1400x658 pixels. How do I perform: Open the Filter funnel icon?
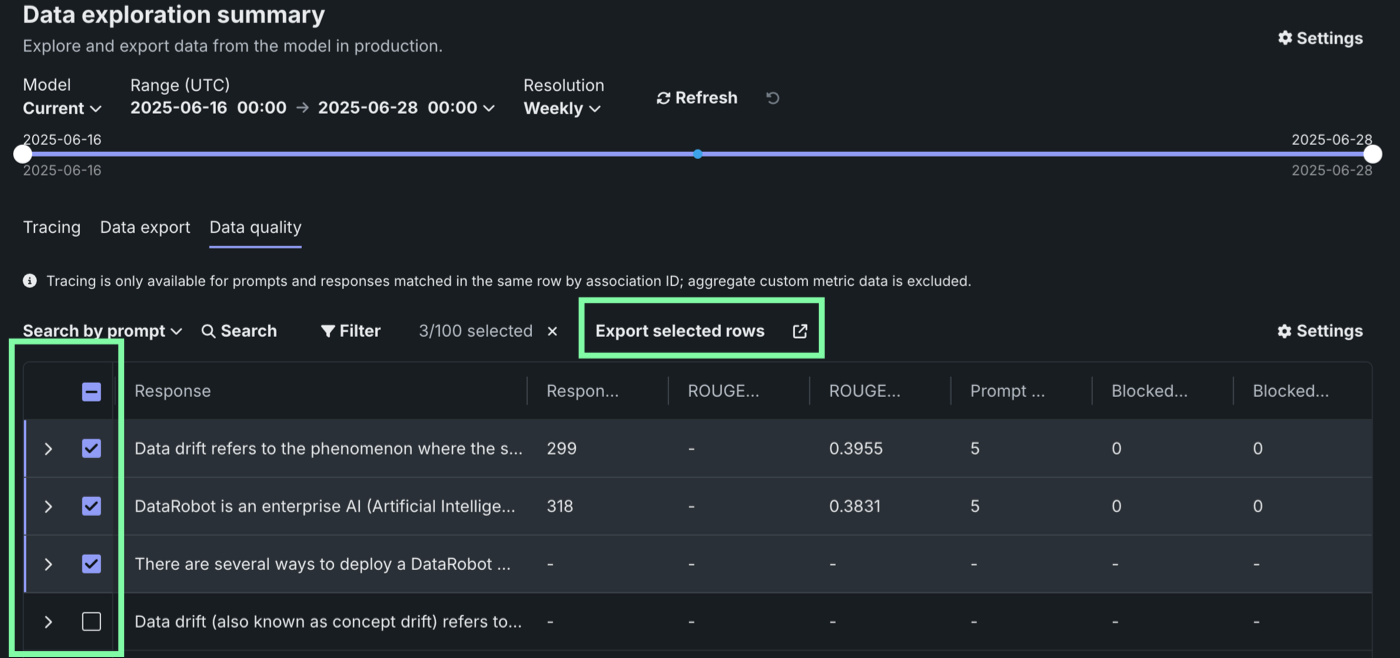(328, 331)
